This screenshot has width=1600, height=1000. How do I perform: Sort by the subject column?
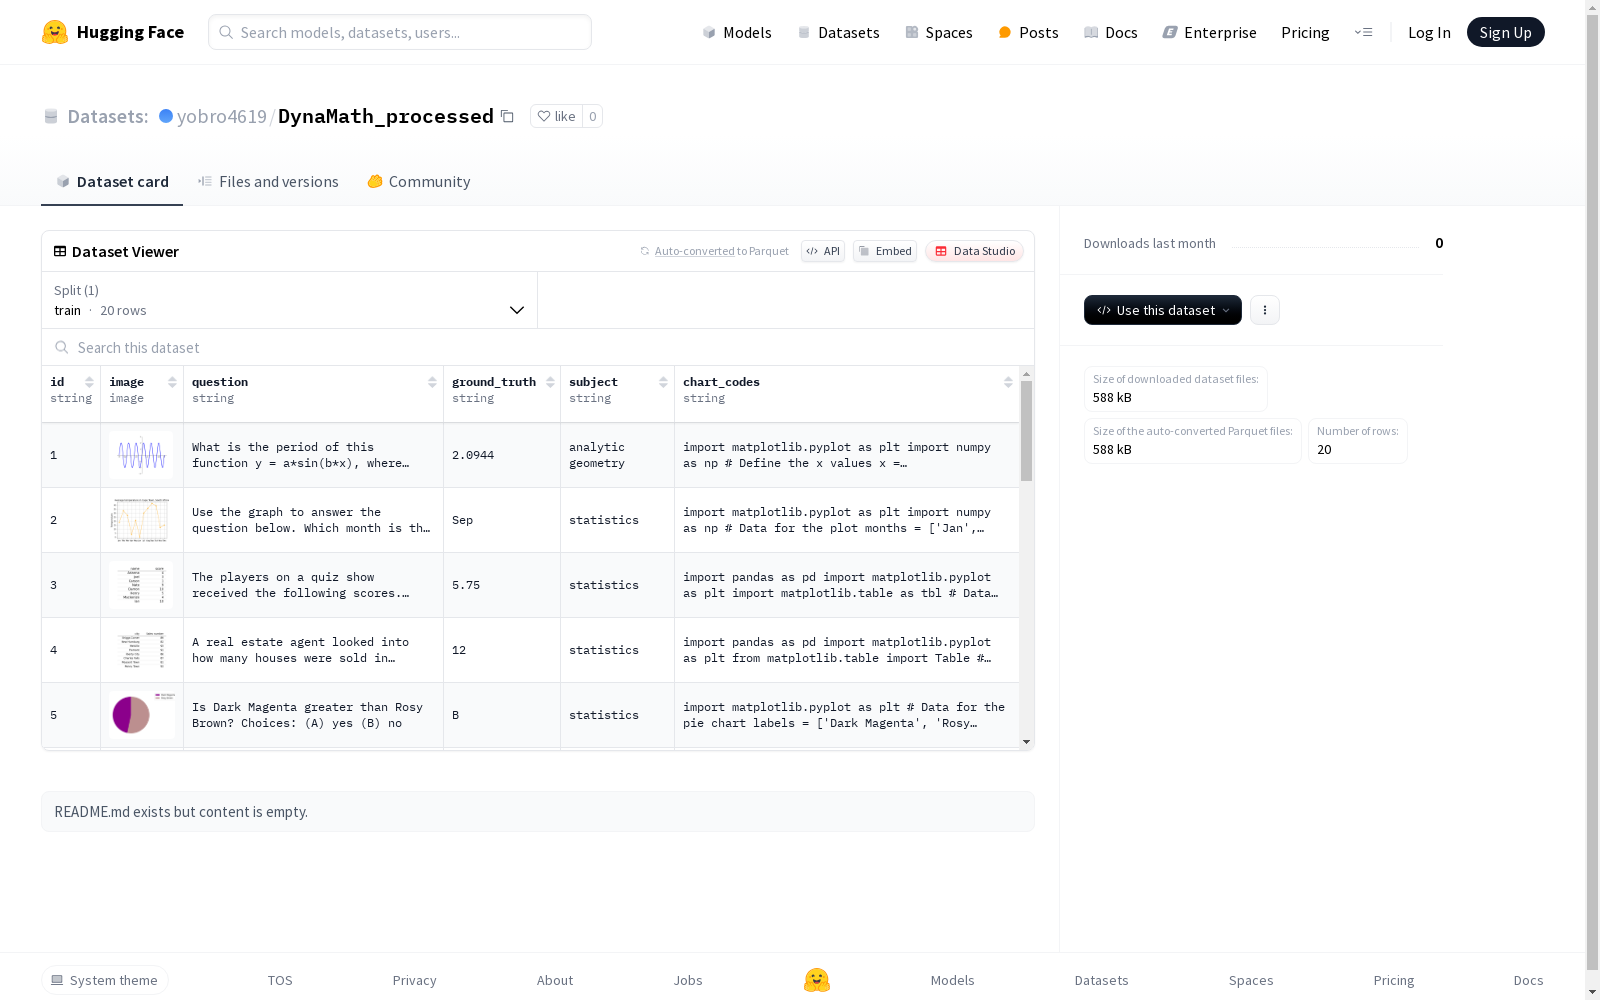(663, 382)
